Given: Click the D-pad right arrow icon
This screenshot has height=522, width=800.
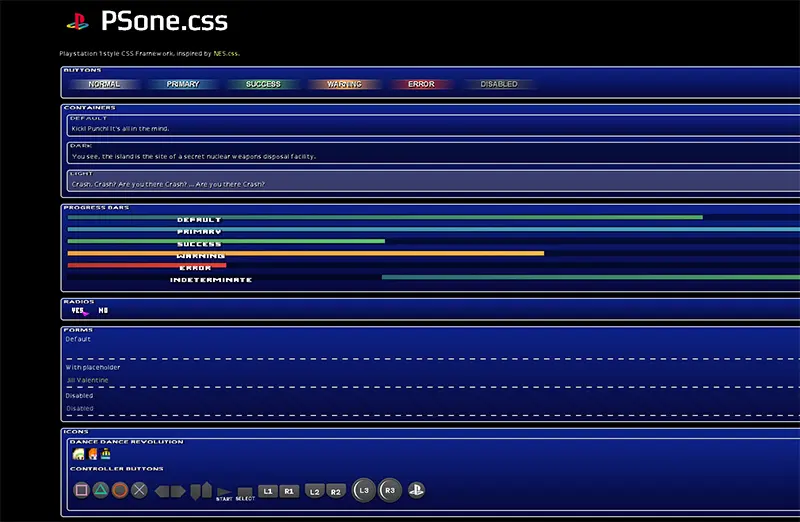Looking at the screenshot, I should pyautogui.click(x=178, y=491).
